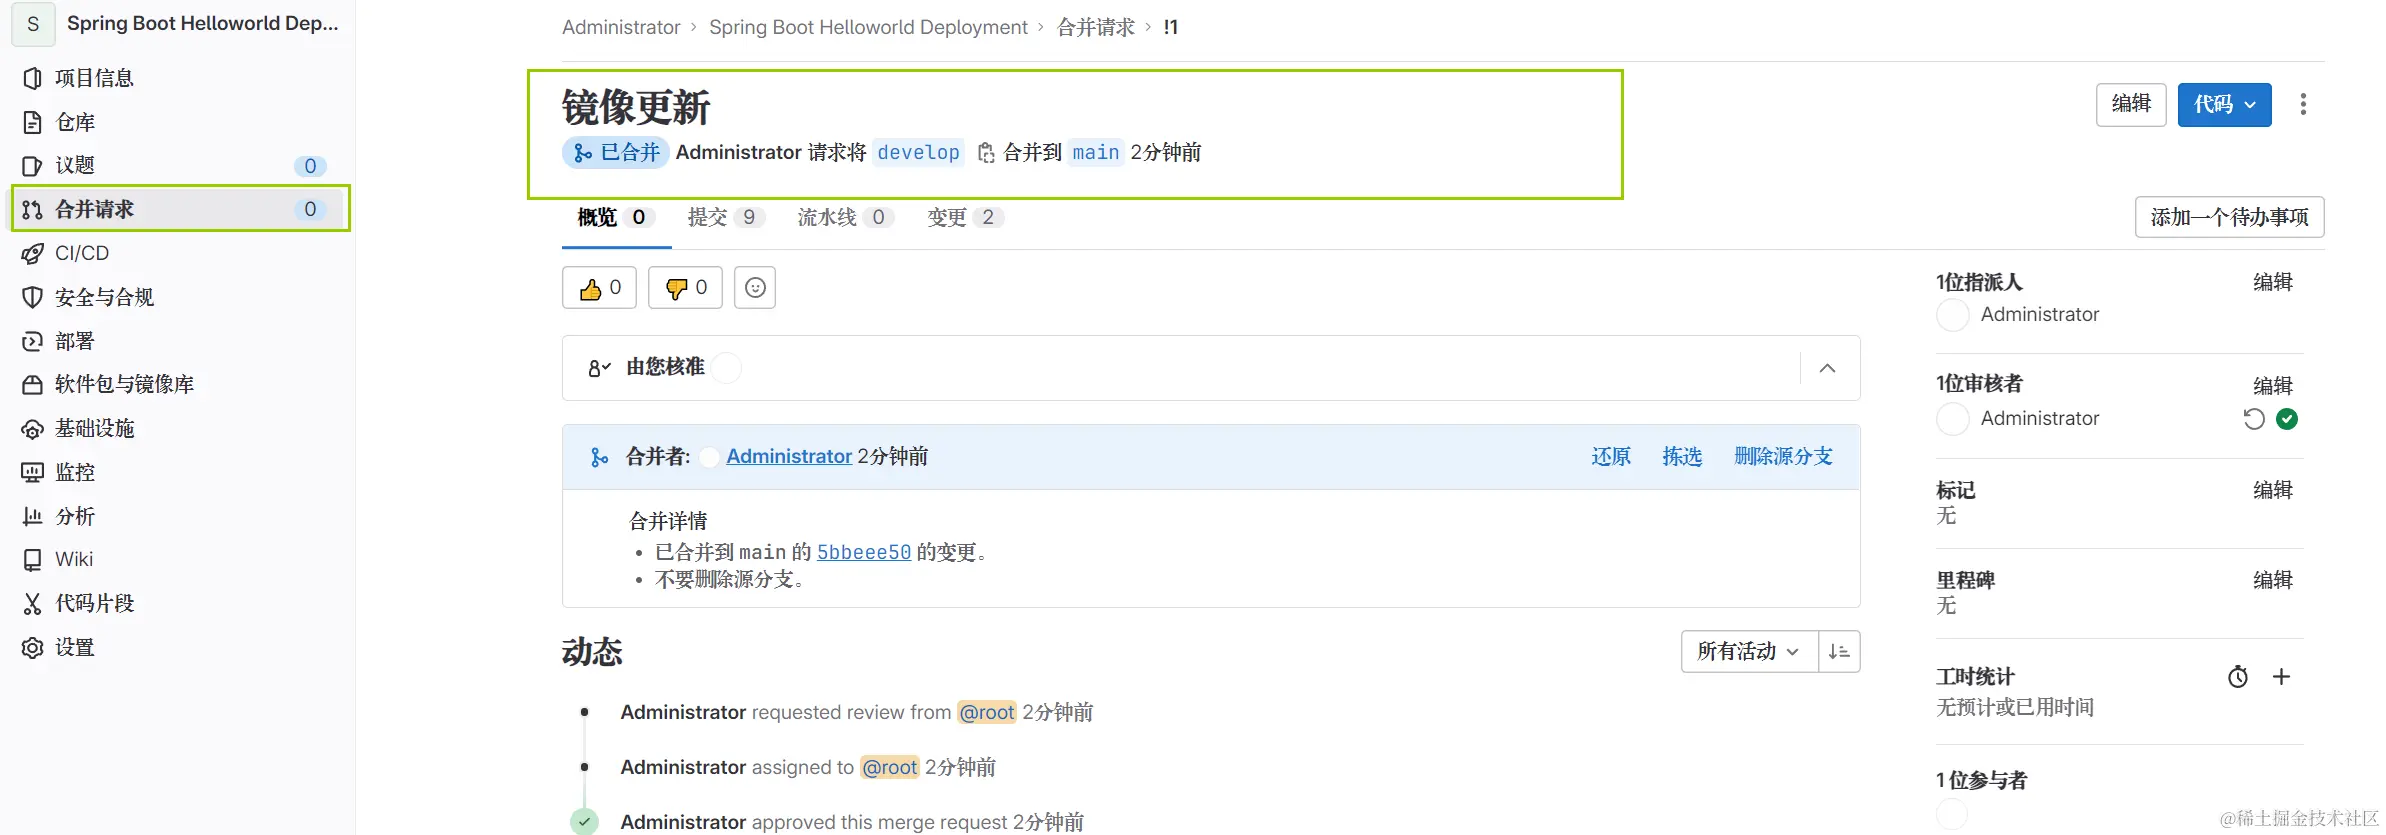Open the develop branch link

pyautogui.click(x=918, y=152)
